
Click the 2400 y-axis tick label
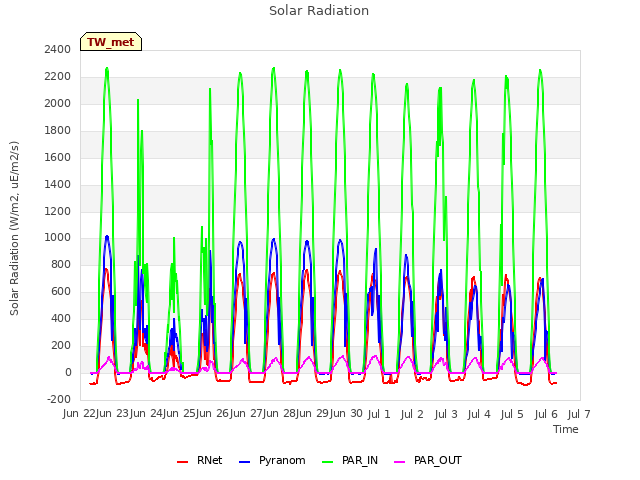pos(58,49)
